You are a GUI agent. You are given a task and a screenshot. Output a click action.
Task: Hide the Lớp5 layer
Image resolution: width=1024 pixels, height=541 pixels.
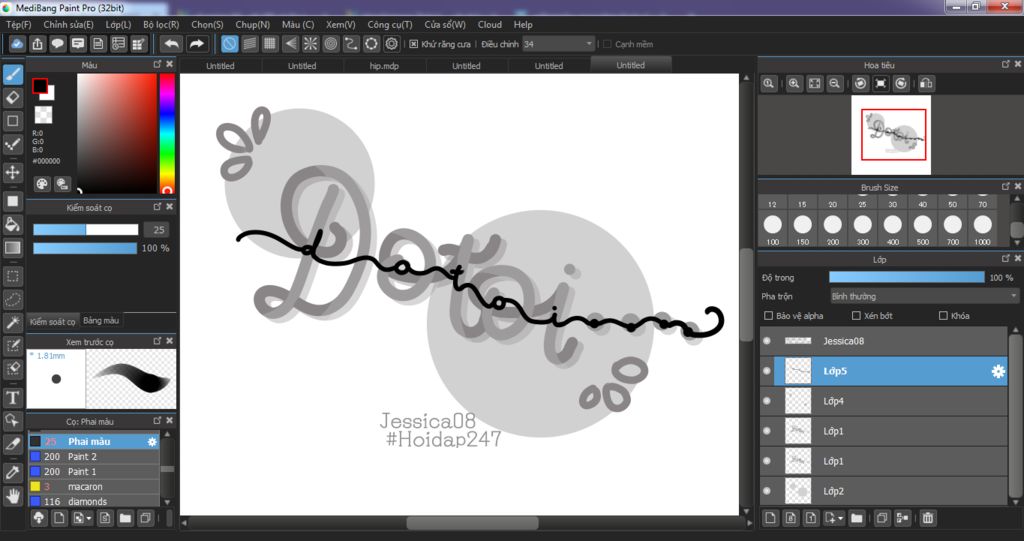click(767, 371)
